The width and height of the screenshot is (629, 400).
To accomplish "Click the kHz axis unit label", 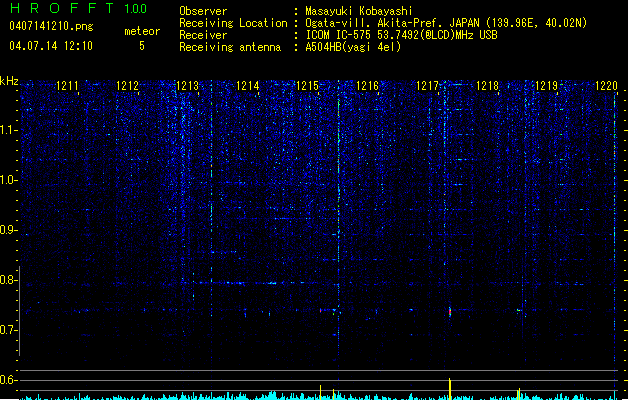I will pyautogui.click(x=9, y=81).
